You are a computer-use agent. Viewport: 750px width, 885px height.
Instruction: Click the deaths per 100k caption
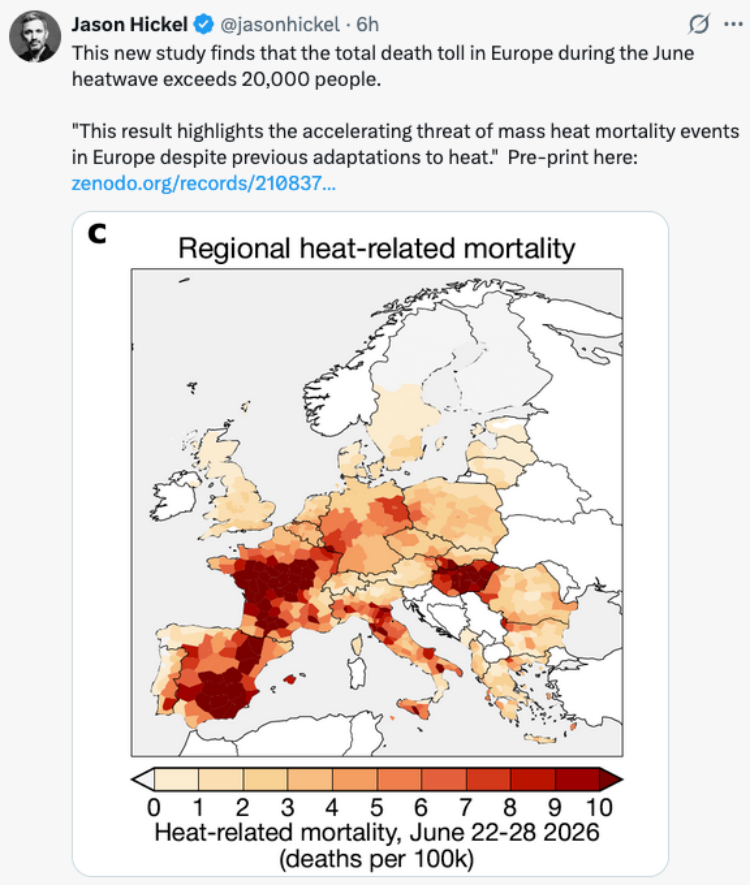click(x=376, y=859)
